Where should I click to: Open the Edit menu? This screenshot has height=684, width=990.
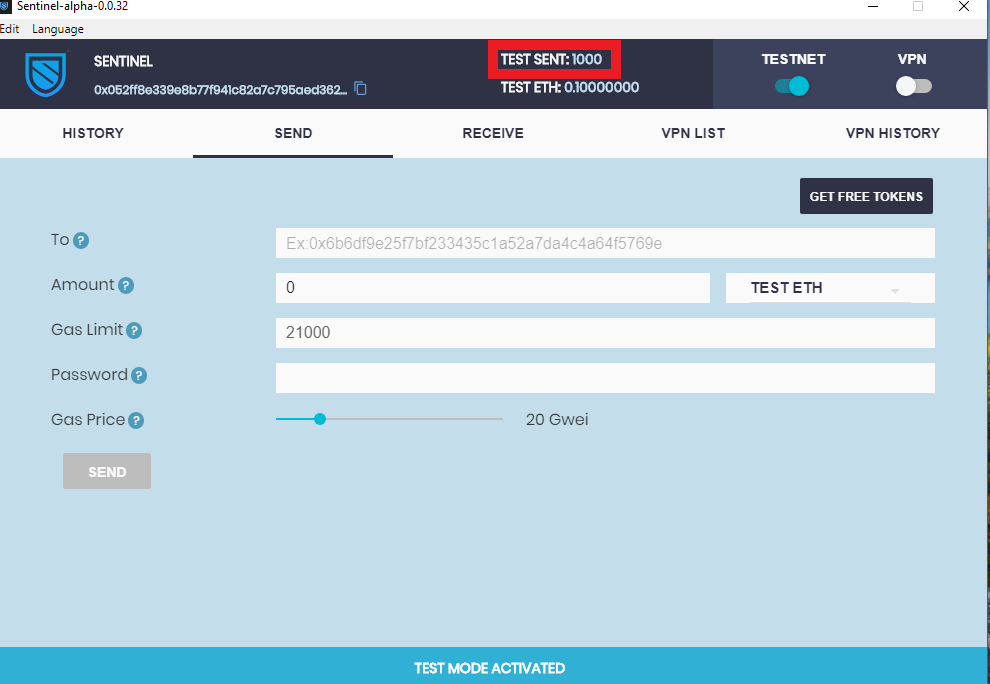[9, 29]
